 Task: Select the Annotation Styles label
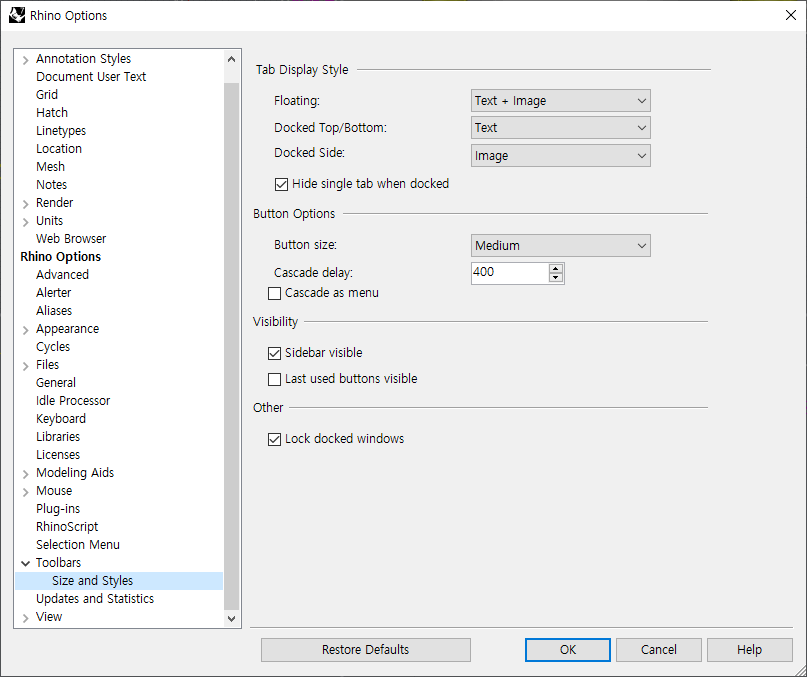(83, 59)
